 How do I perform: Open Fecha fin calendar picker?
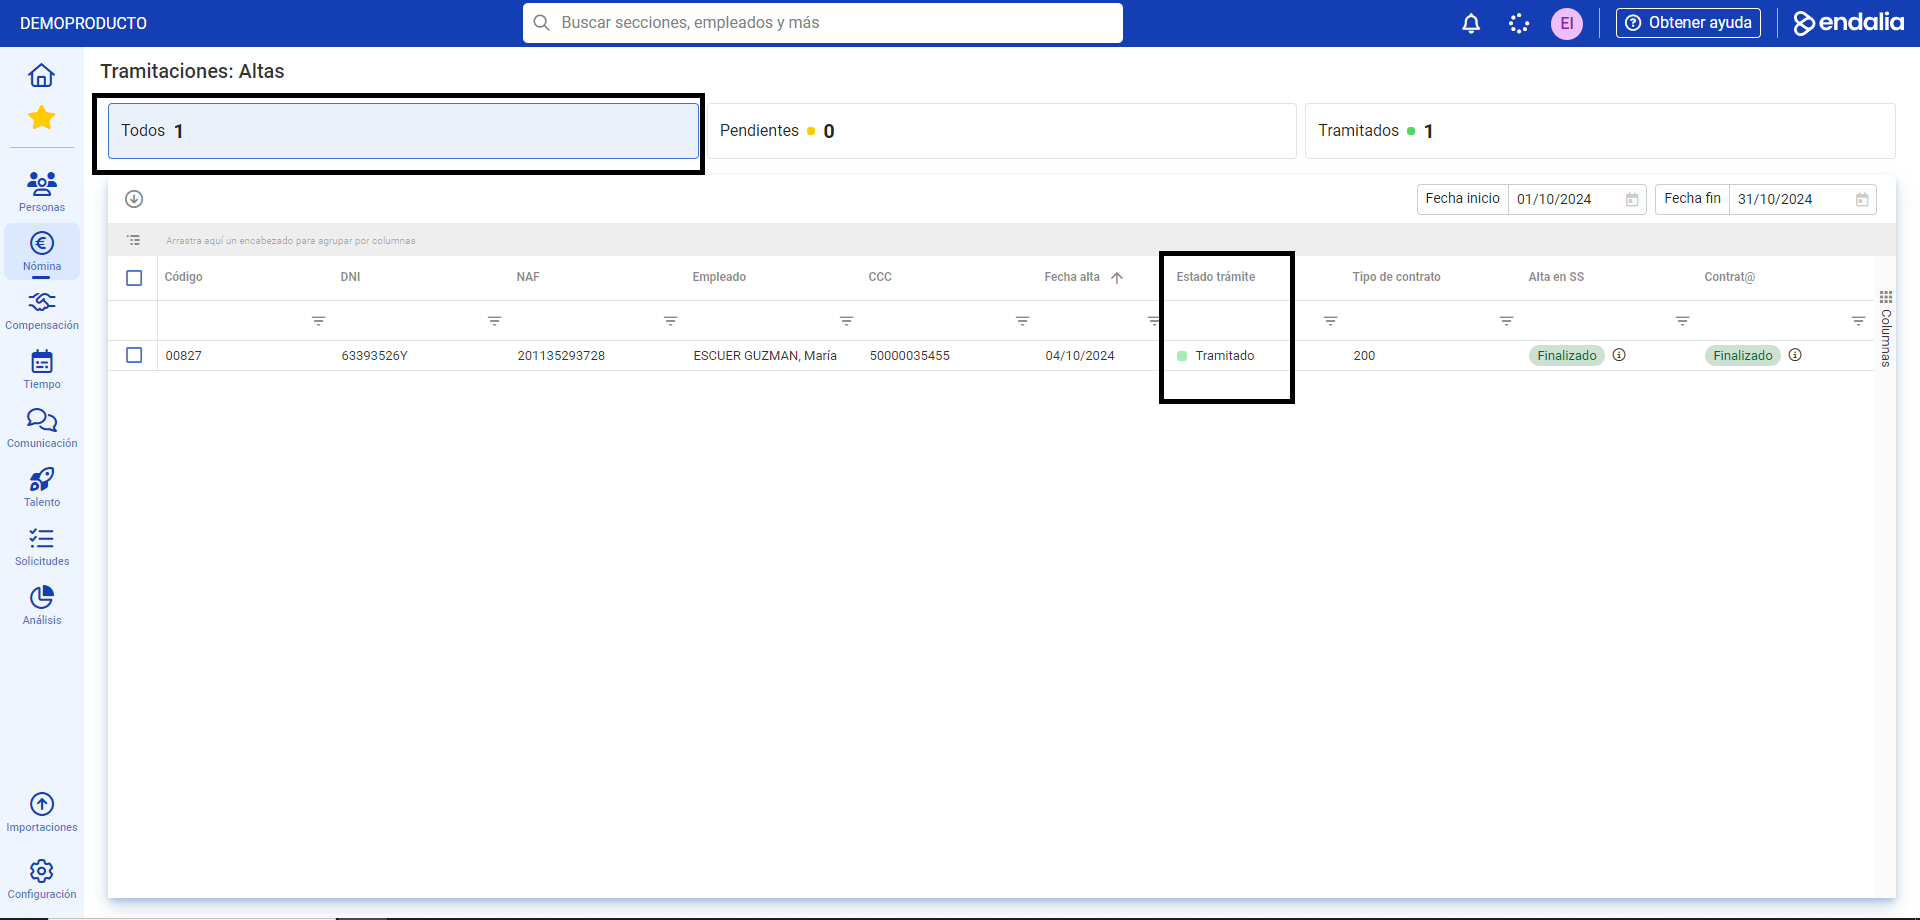tap(1862, 200)
